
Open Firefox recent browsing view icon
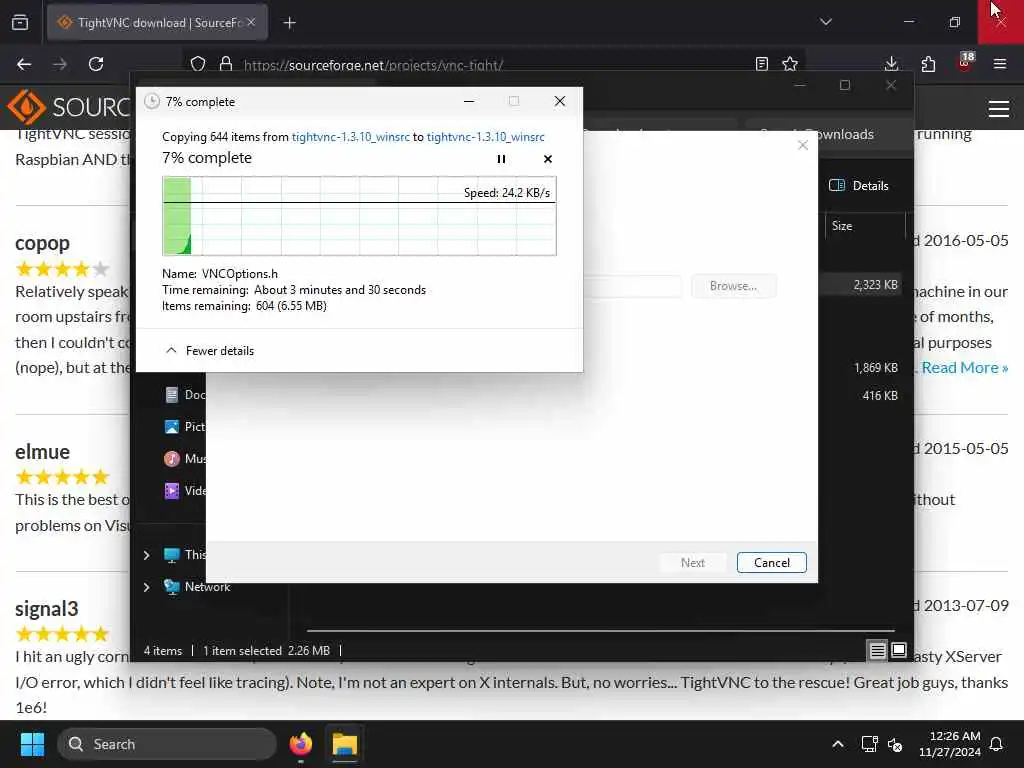20,22
